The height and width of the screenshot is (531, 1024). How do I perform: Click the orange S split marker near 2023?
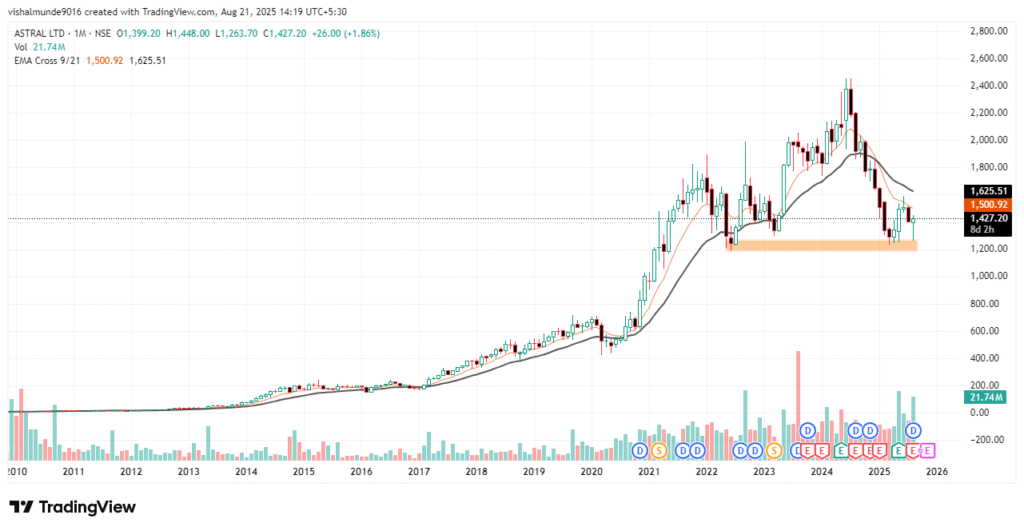(774, 451)
